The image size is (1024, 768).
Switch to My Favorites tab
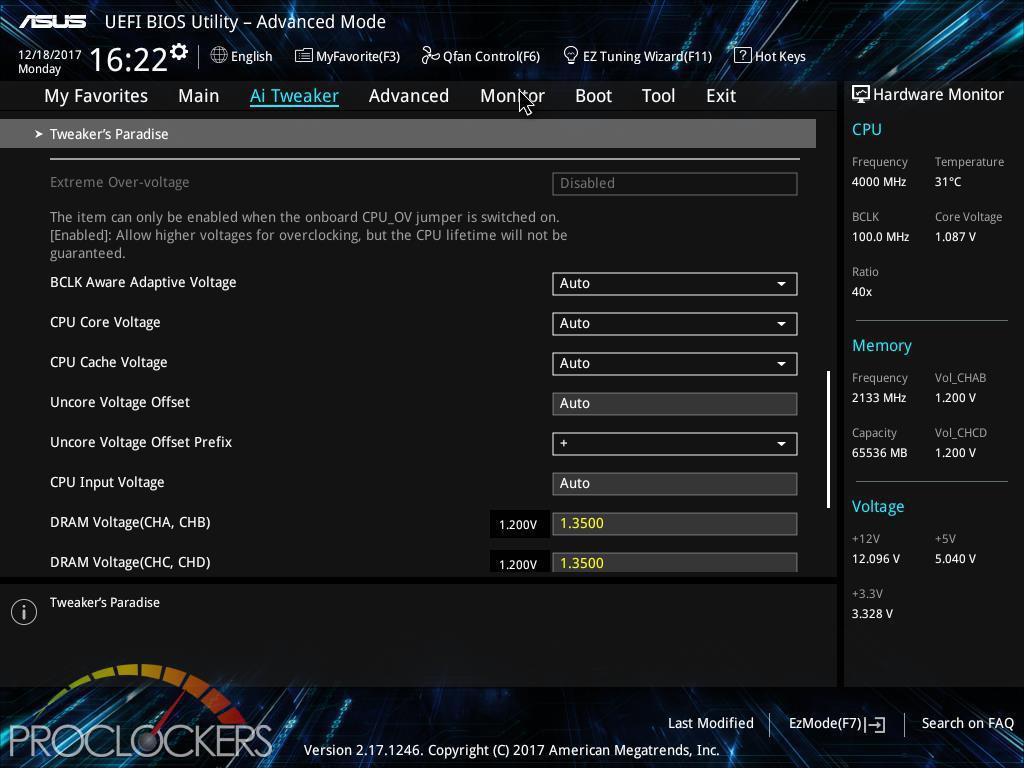96,96
